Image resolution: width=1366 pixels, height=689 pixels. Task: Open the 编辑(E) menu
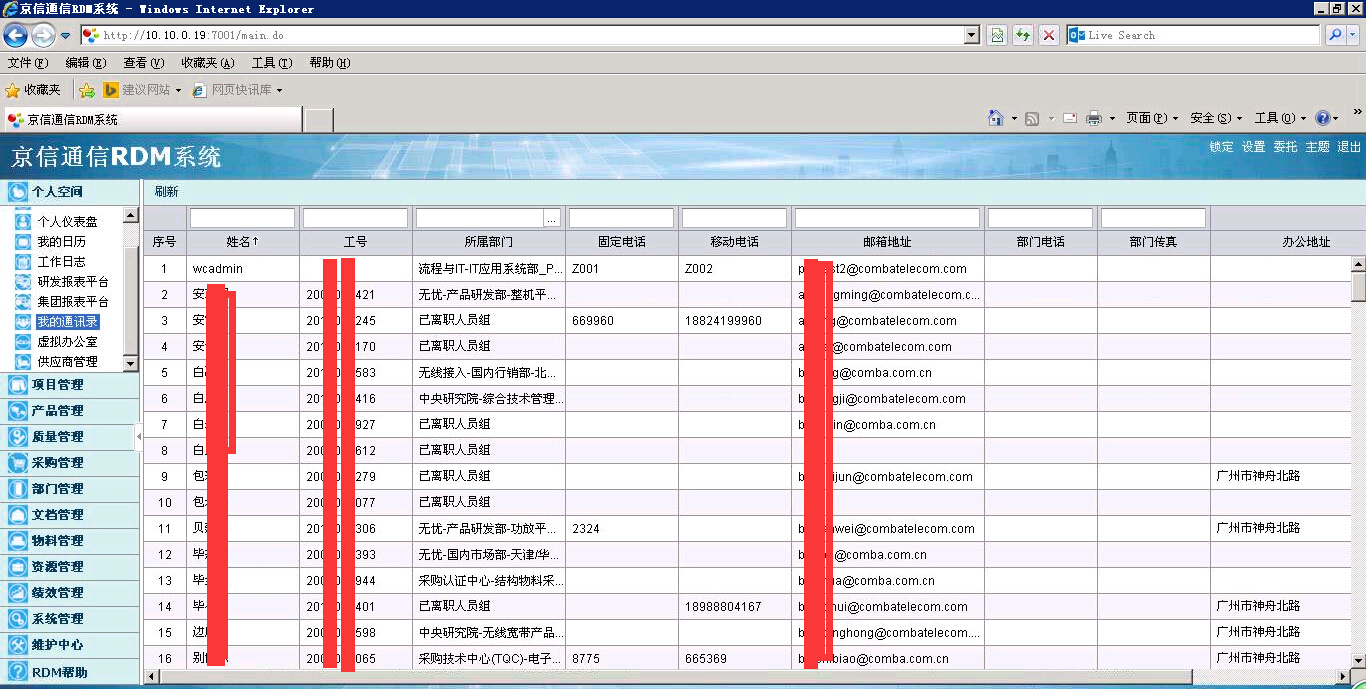point(85,63)
